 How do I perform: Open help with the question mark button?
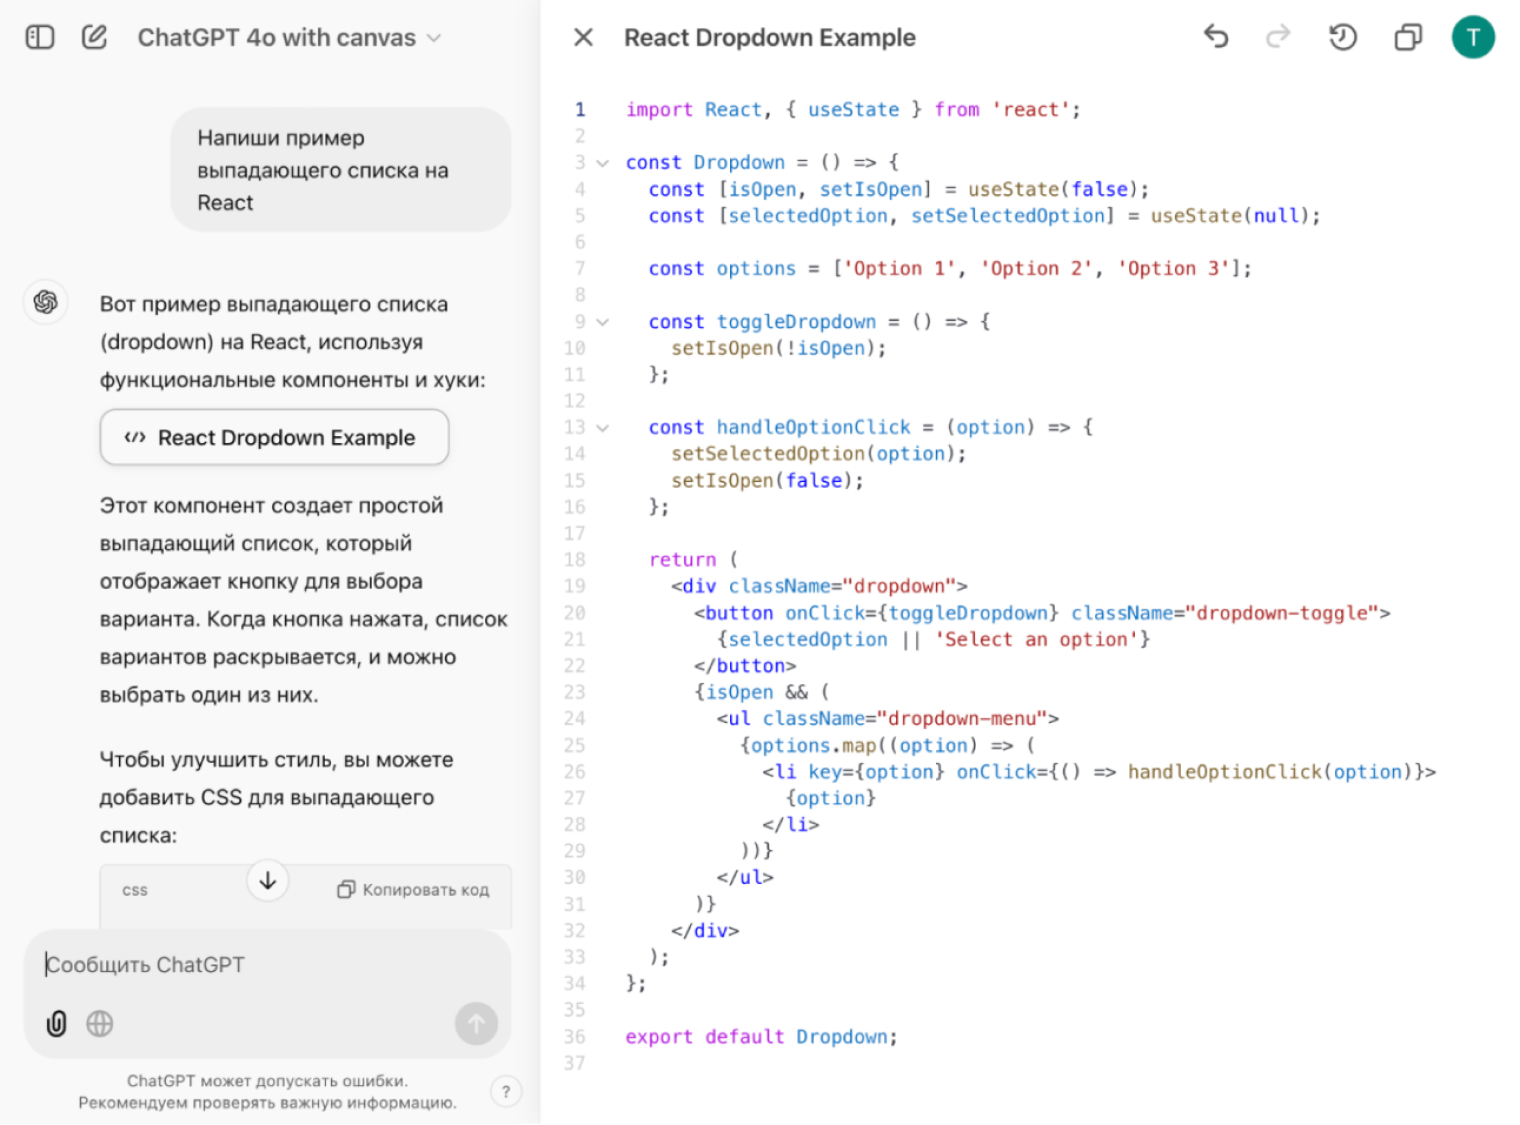coord(506,1092)
